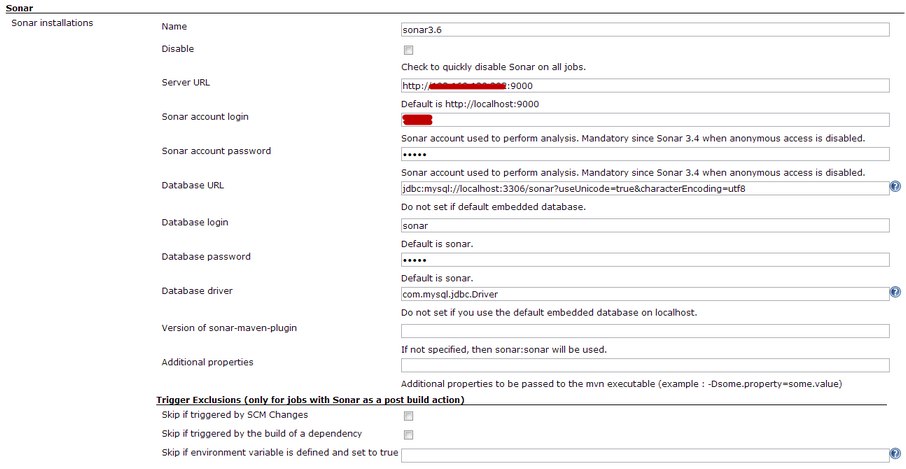Image resolution: width=906 pixels, height=469 pixels.
Task: Click the Database login field with sonar
Action: click(x=645, y=225)
